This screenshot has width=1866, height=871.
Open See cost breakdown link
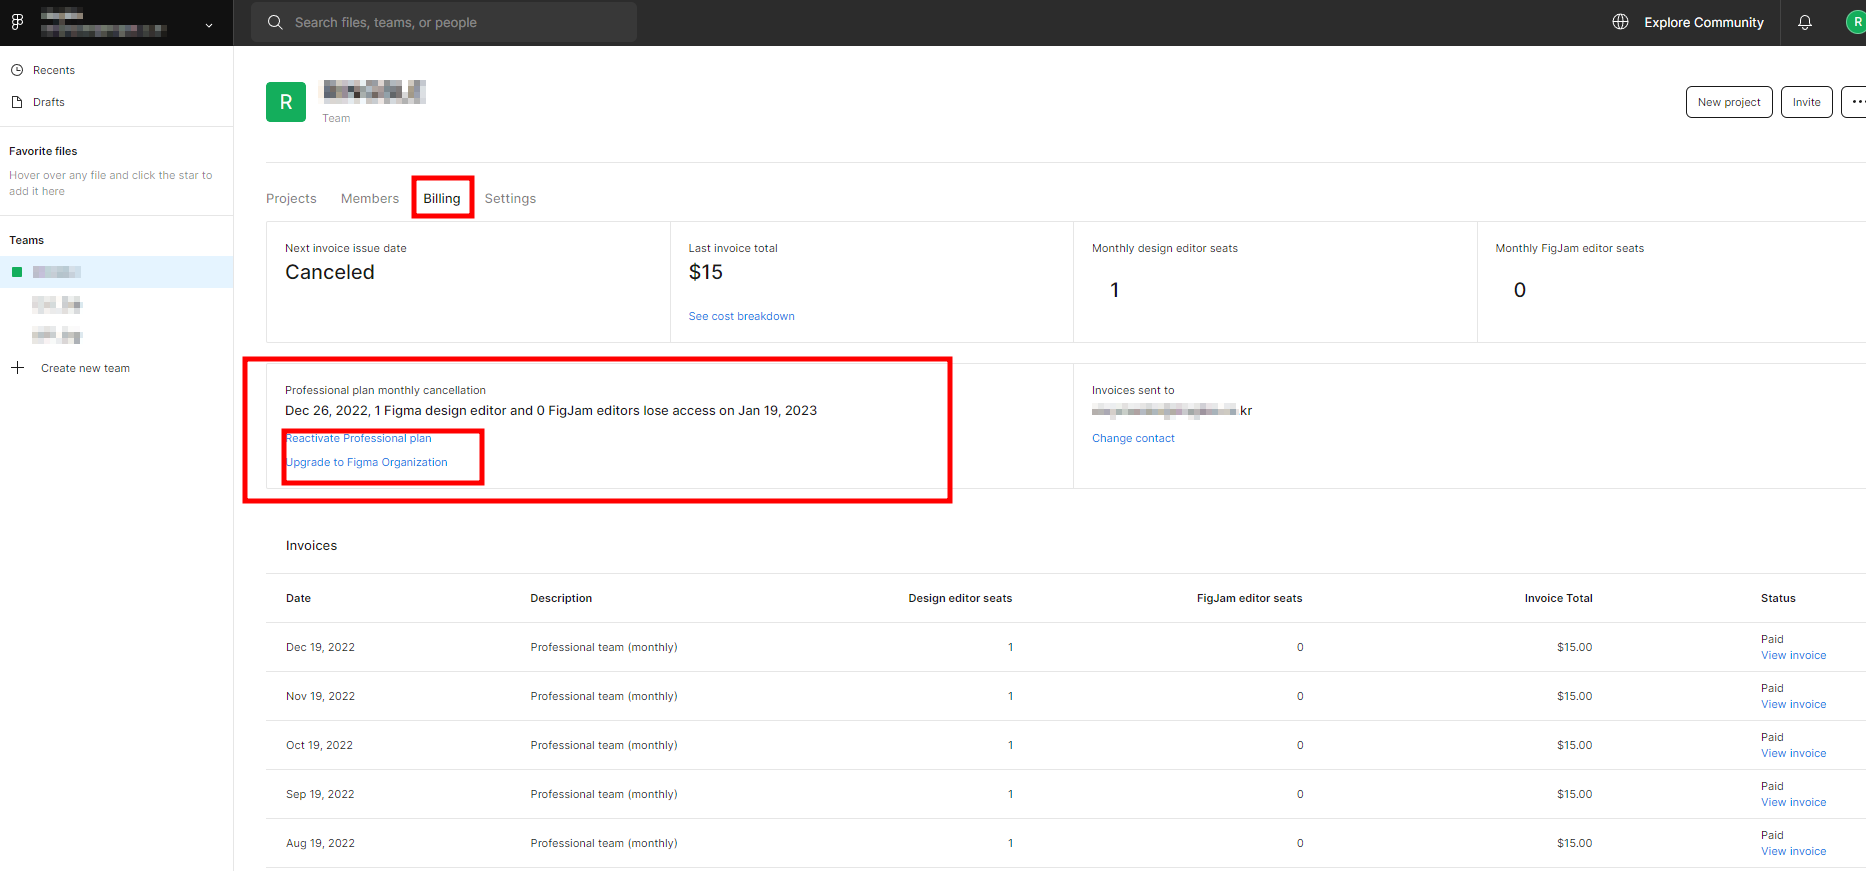pyautogui.click(x=742, y=316)
